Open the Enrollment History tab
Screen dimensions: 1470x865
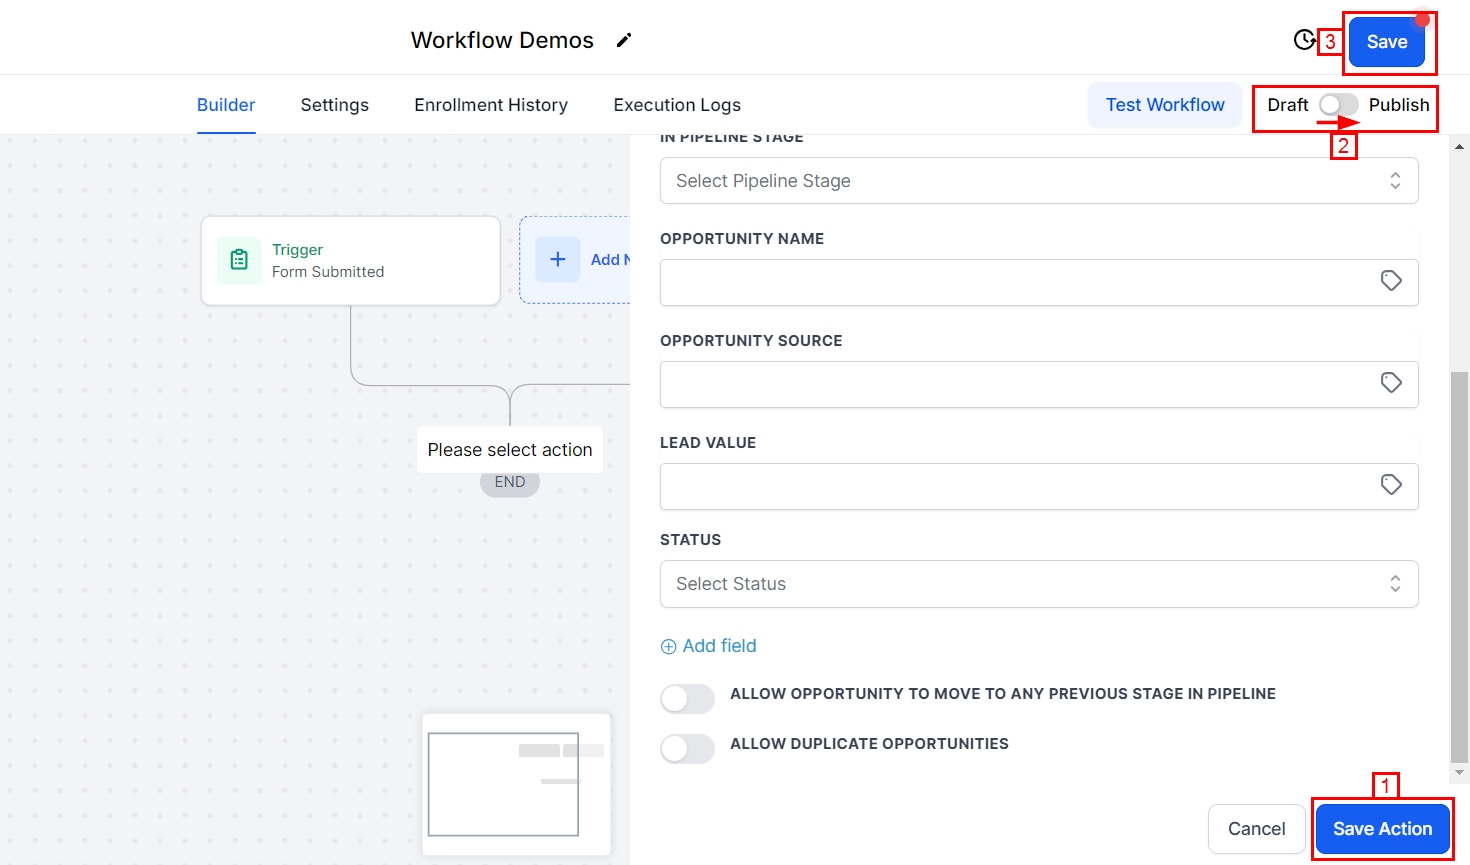coord(491,105)
